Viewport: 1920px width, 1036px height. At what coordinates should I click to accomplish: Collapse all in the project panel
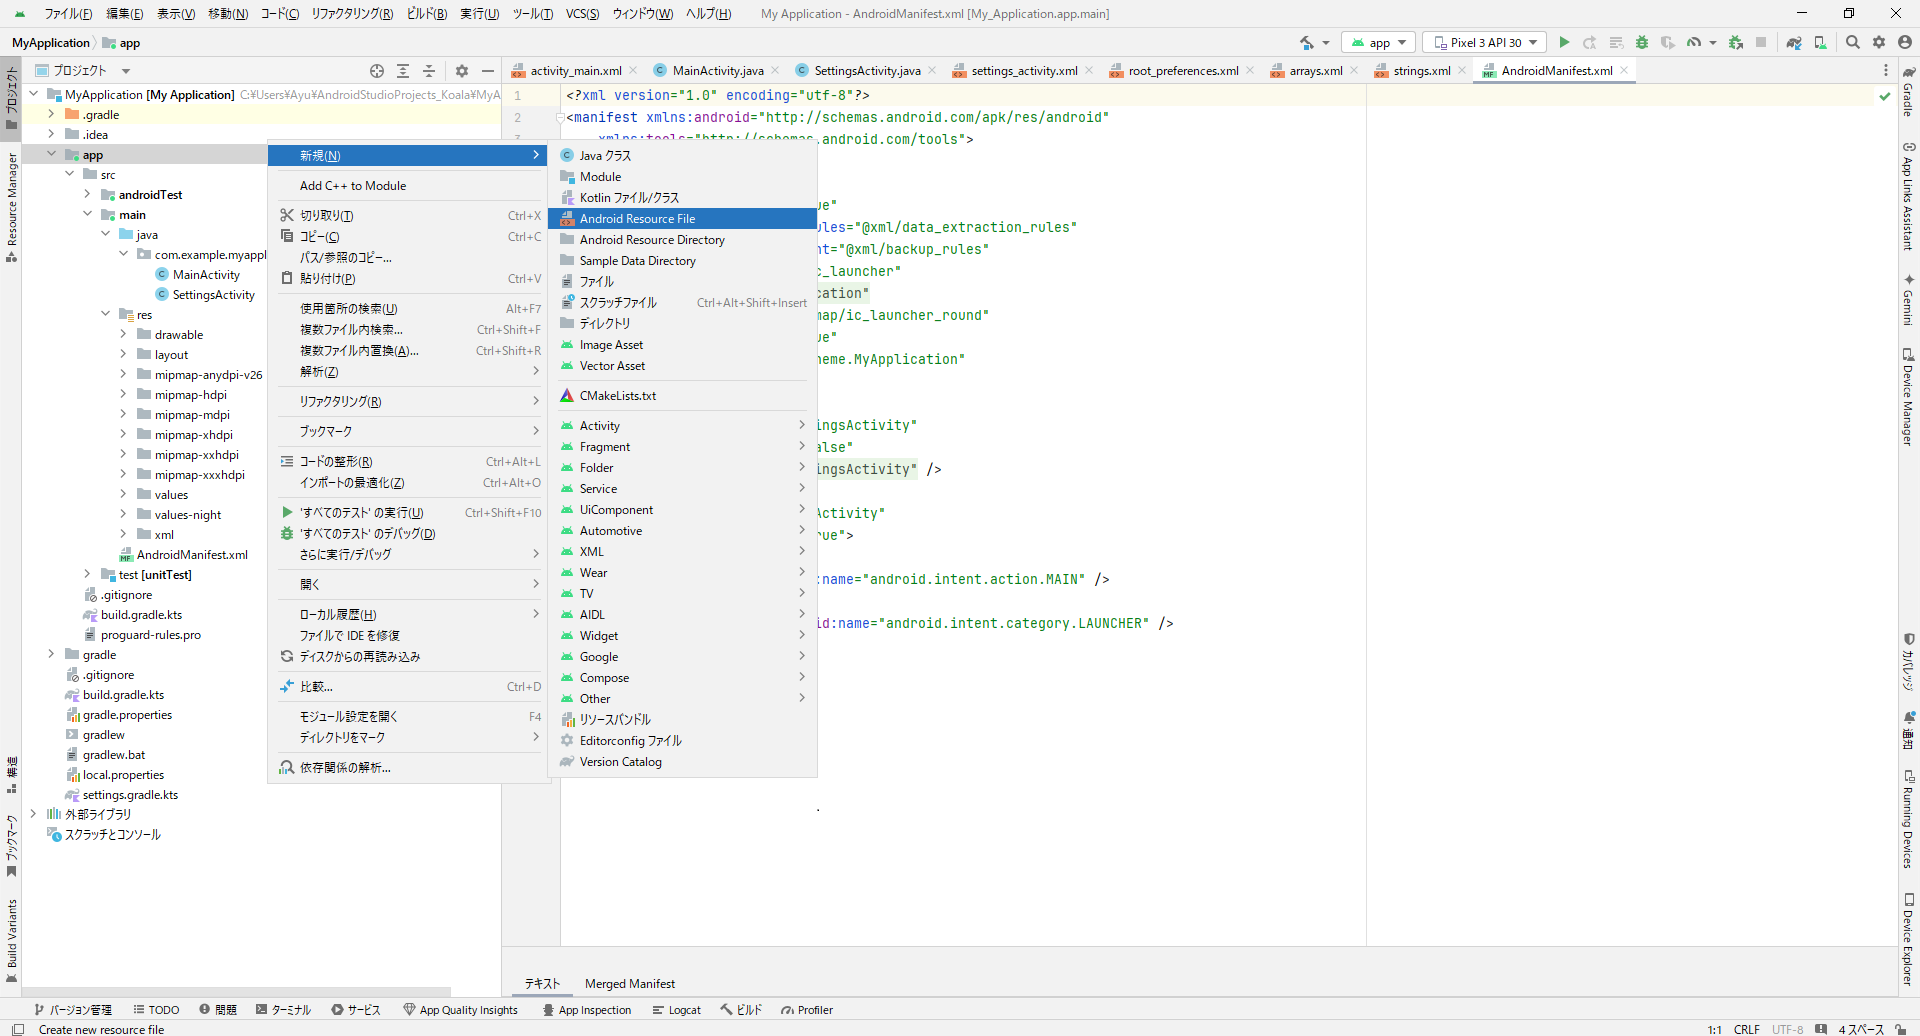click(429, 71)
